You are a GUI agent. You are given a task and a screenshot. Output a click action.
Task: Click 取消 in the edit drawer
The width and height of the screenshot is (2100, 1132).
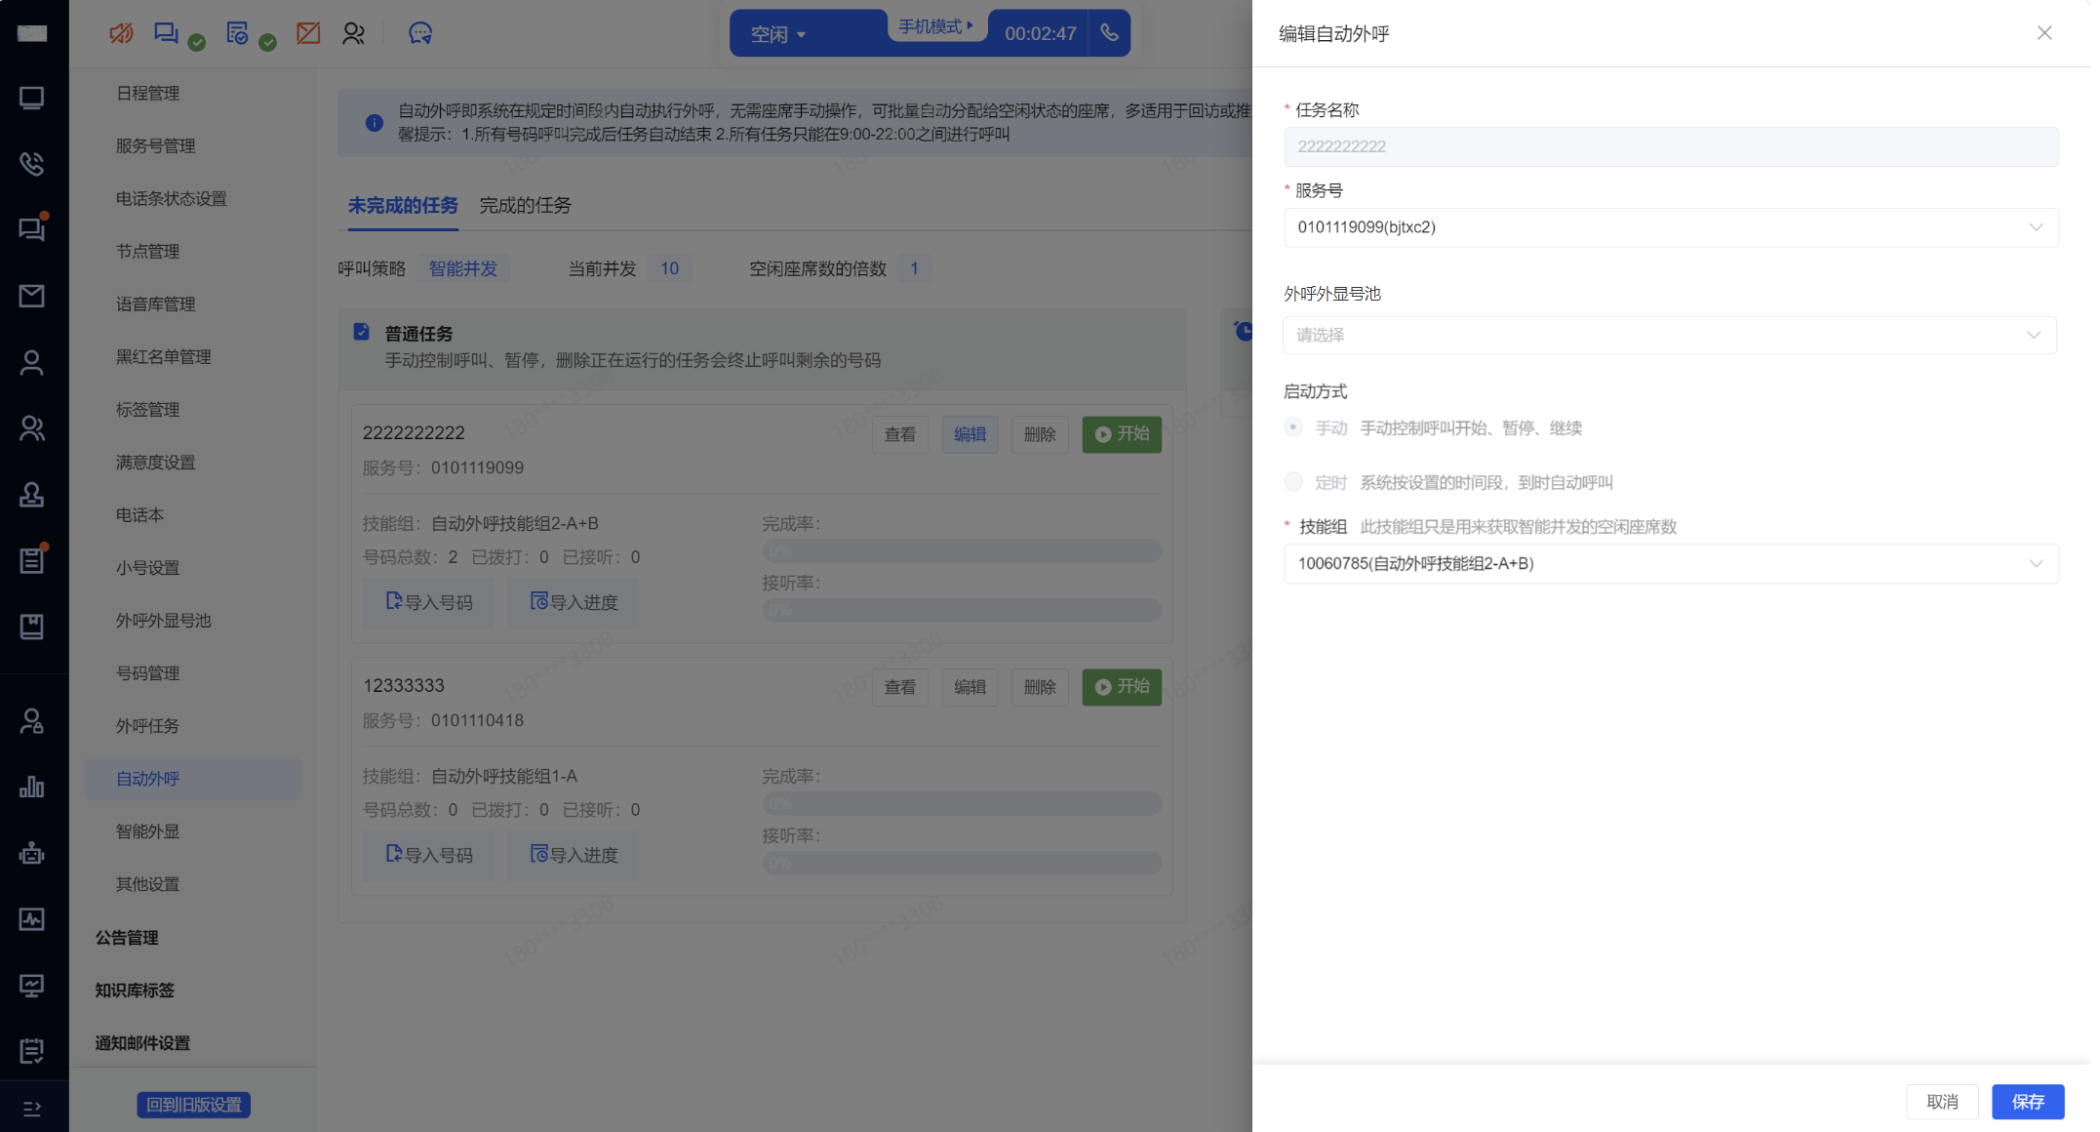[1942, 1101]
